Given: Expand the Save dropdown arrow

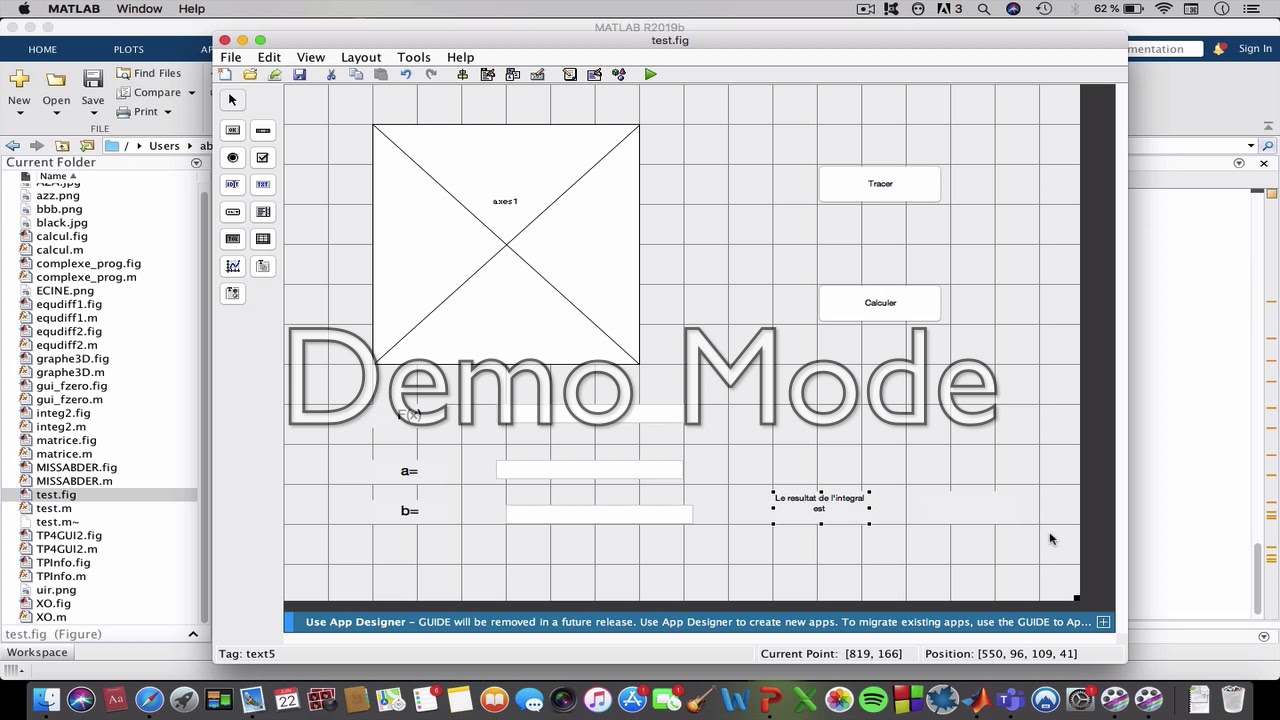Looking at the screenshot, I should [x=92, y=113].
